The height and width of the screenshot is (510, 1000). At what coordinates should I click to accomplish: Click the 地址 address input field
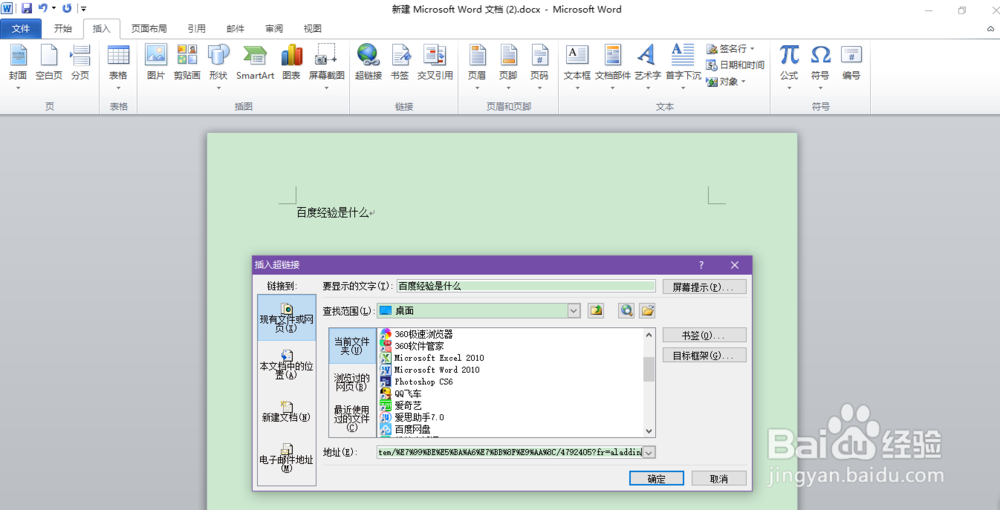click(x=510, y=452)
